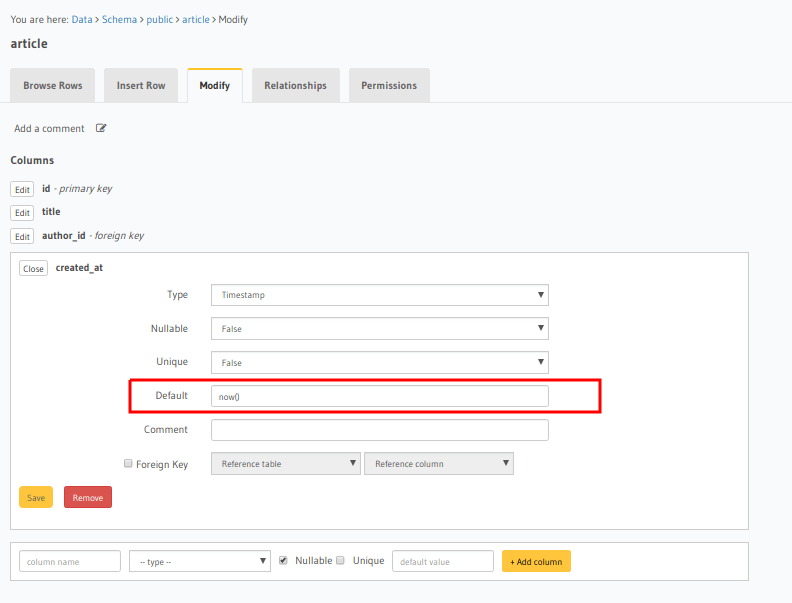This screenshot has height=603, width=792.
Task: Click the + Add column button
Action: [536, 561]
